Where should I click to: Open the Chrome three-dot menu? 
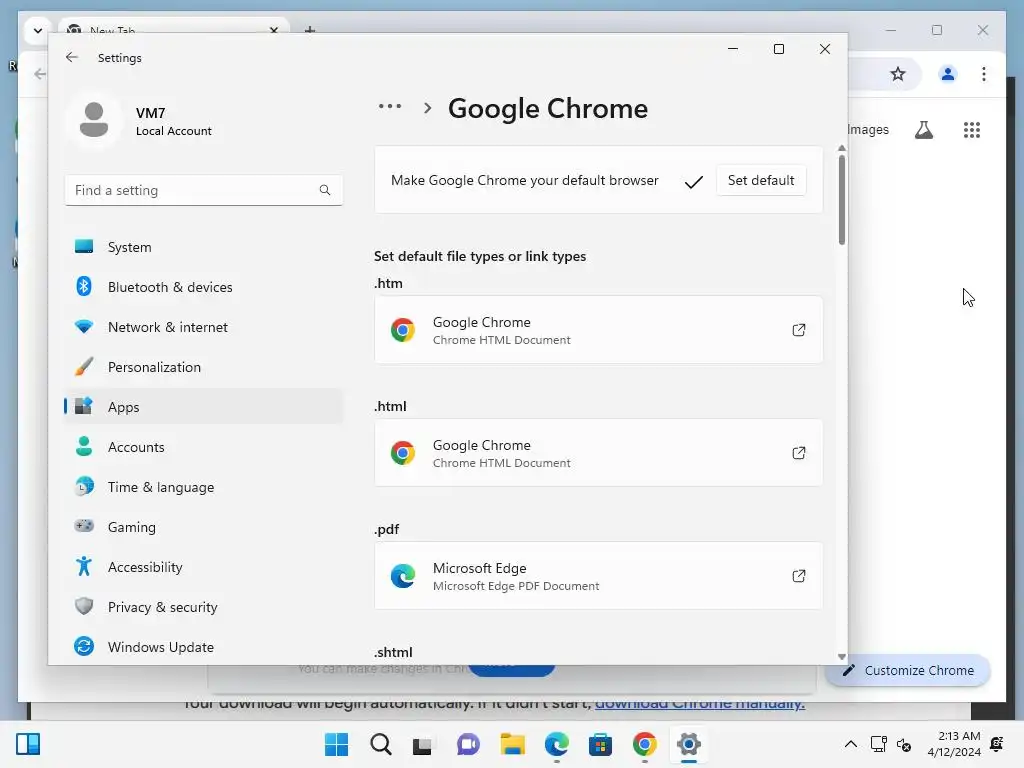tap(984, 74)
